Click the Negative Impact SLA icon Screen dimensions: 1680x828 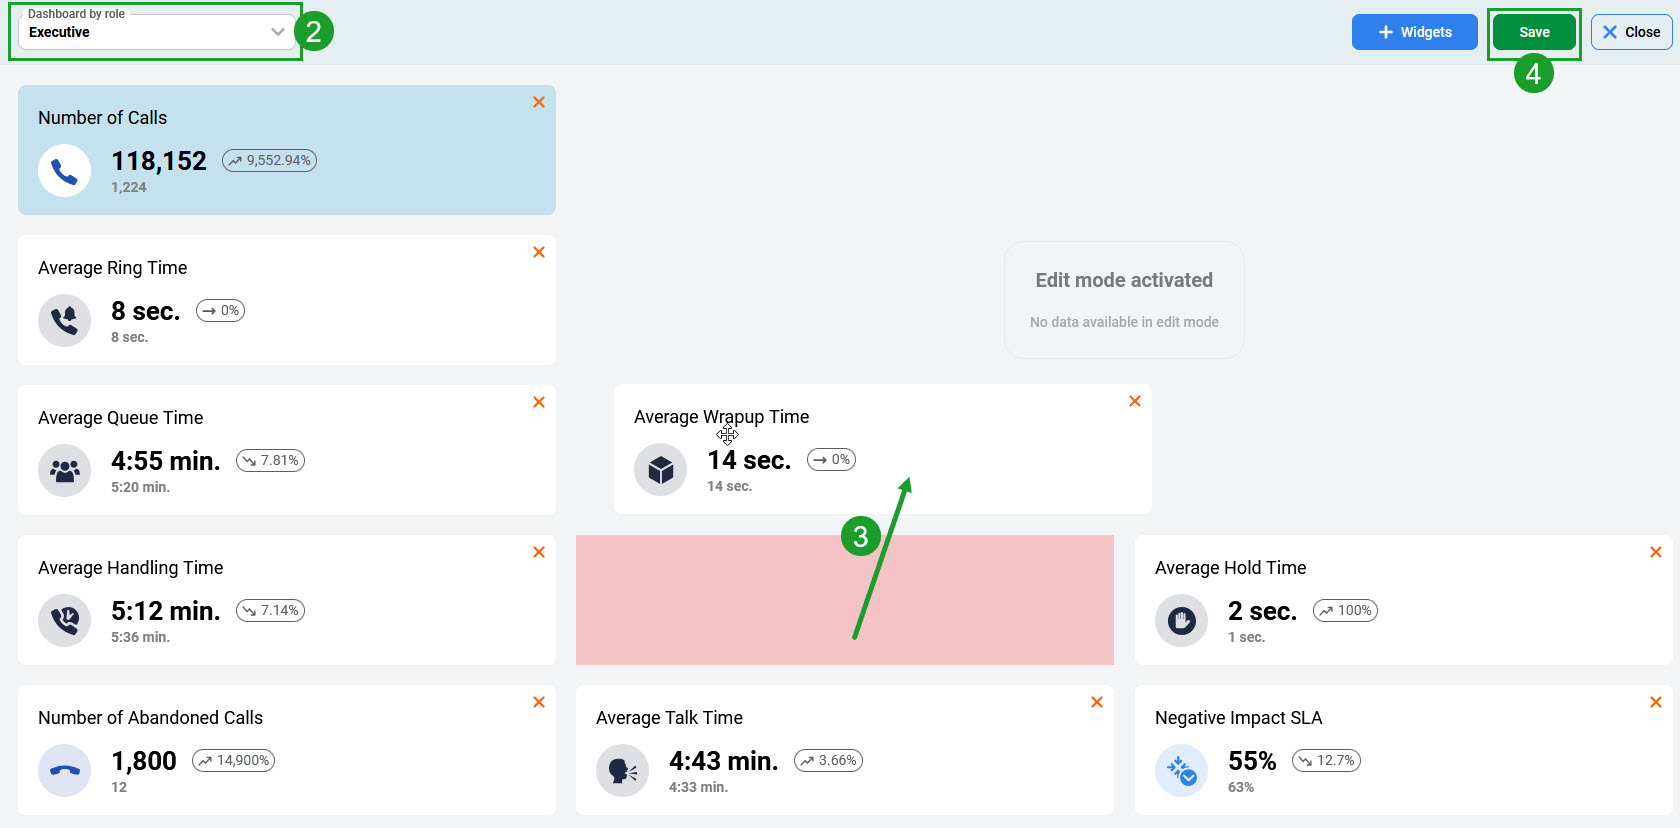tap(1181, 771)
